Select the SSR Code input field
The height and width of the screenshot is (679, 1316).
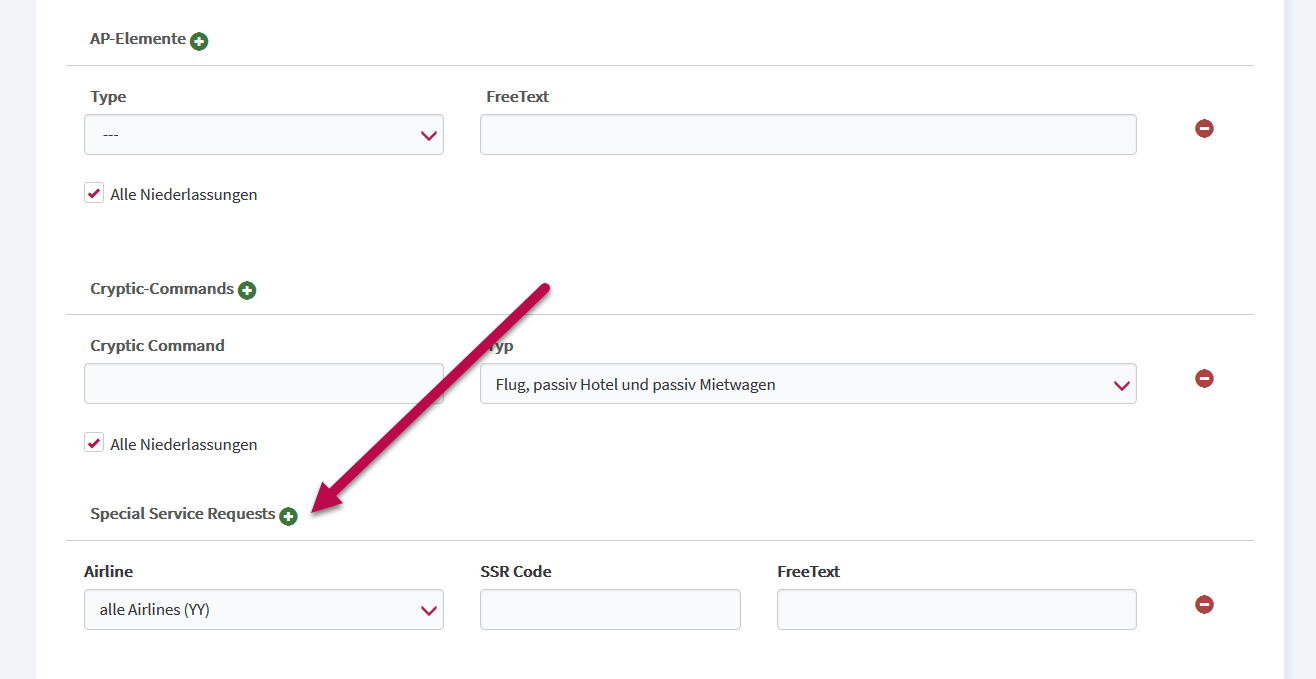[610, 609]
